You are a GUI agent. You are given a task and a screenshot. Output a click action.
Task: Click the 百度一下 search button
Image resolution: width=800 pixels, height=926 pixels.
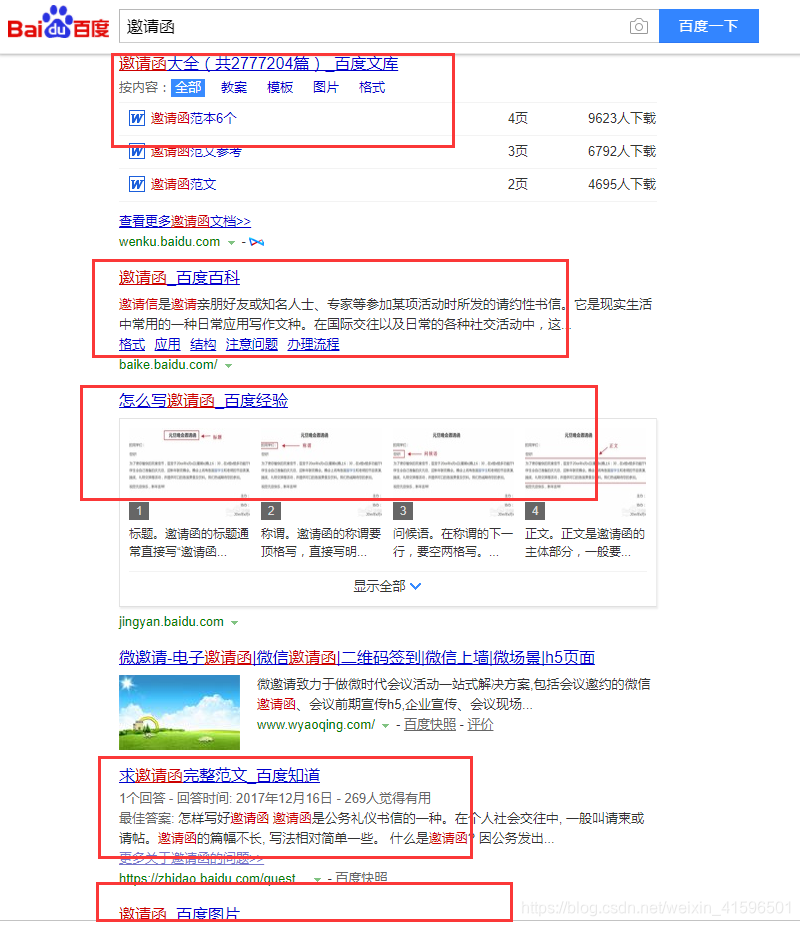(709, 26)
